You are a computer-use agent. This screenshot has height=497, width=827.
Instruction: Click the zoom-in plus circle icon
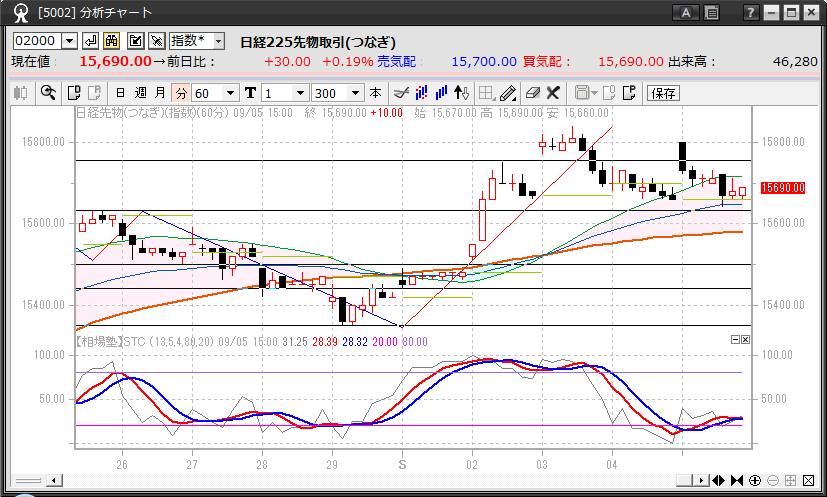(x=755, y=480)
